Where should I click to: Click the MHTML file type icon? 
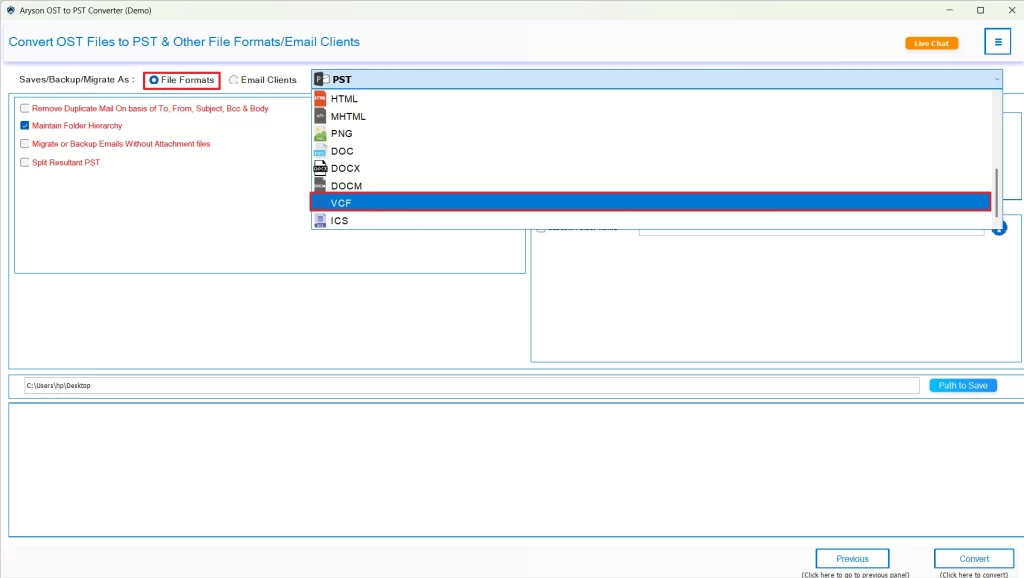pyautogui.click(x=322, y=116)
